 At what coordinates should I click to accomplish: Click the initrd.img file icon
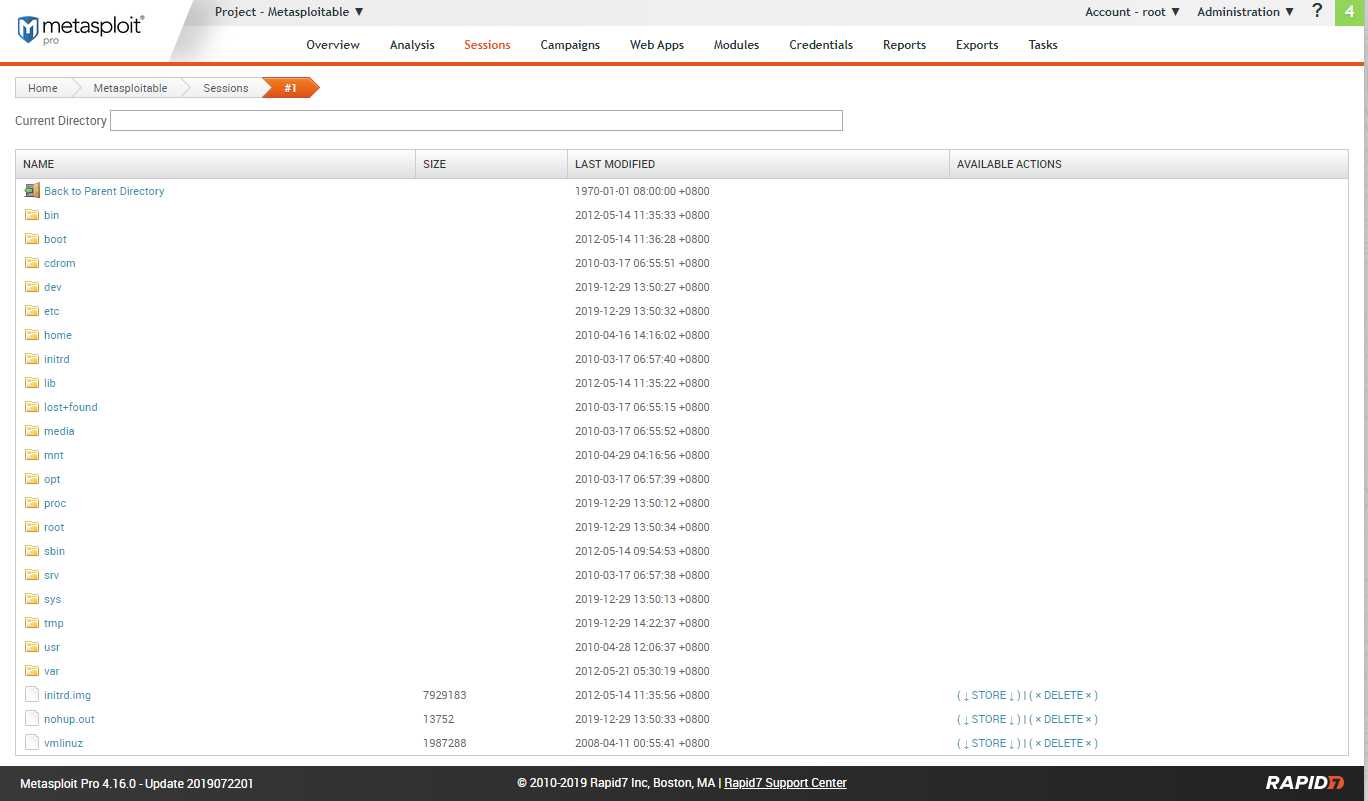pyautogui.click(x=32, y=695)
